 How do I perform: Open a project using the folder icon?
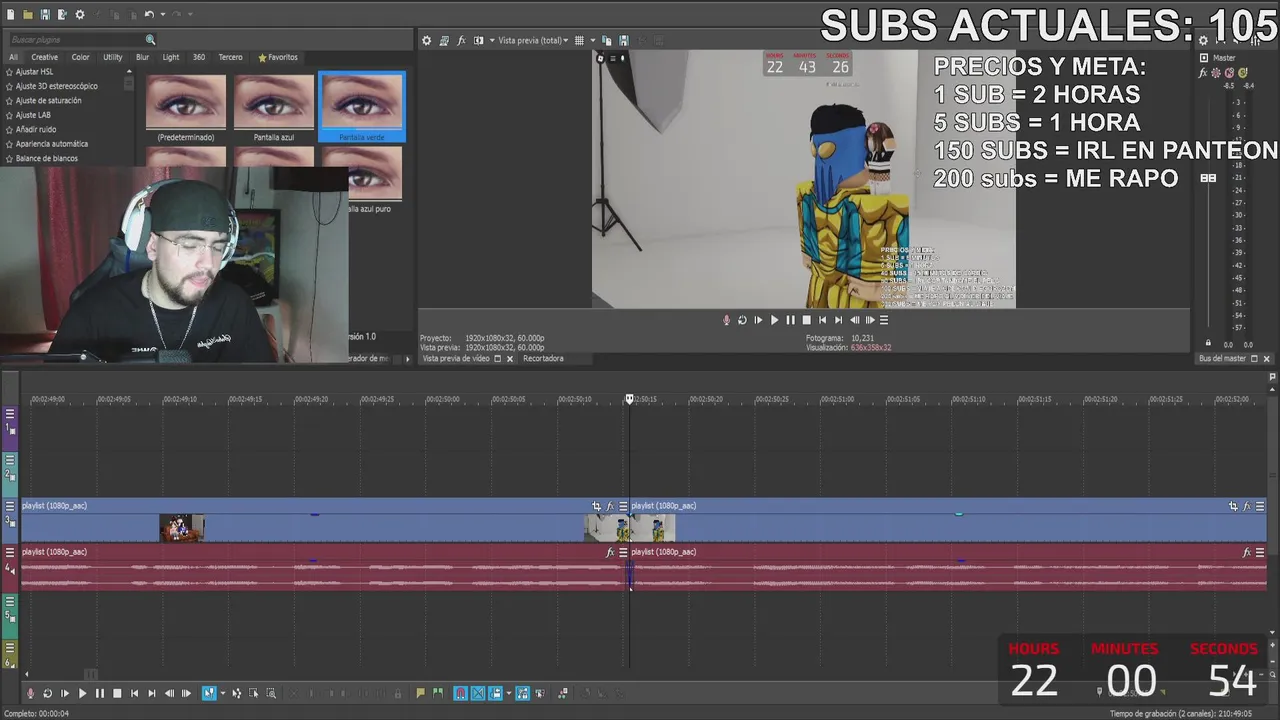pos(28,14)
